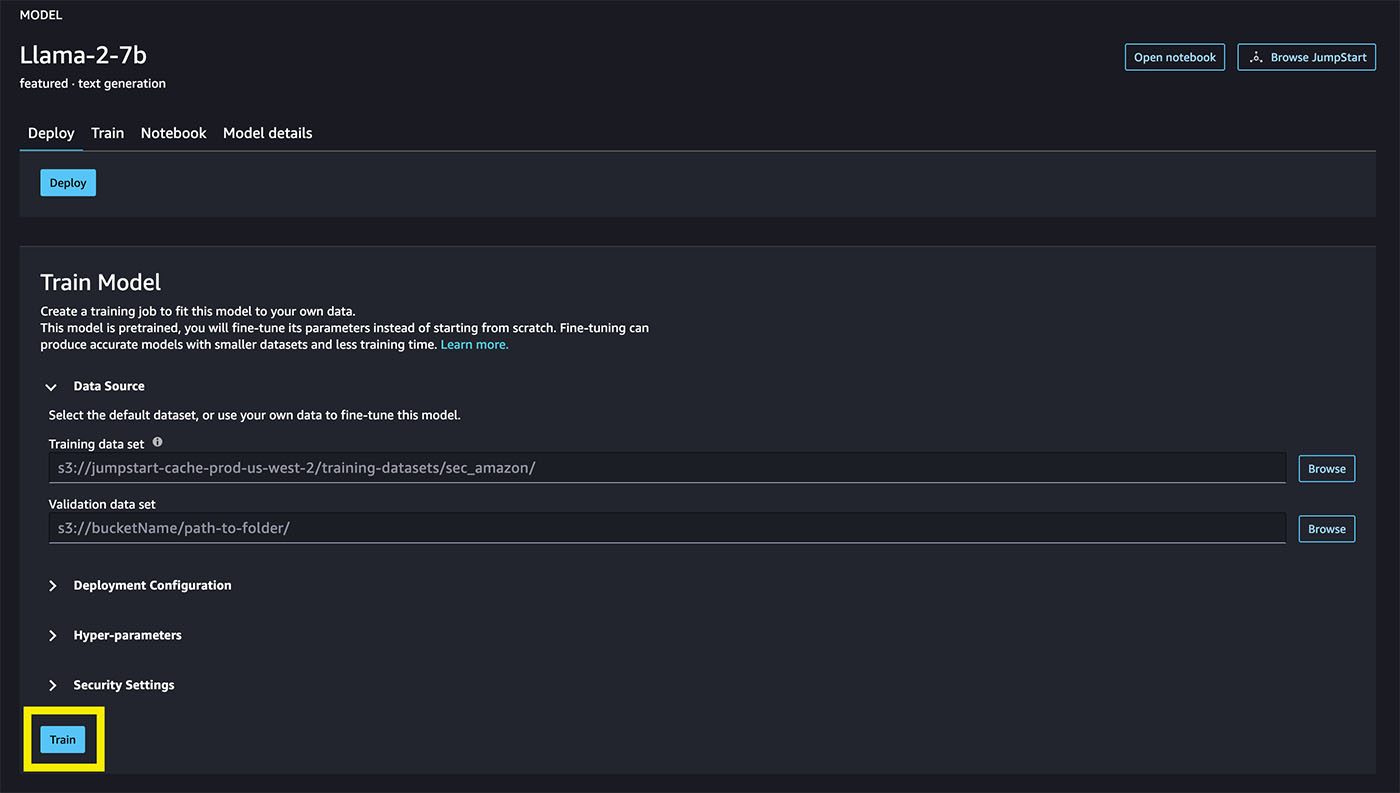Switch to the Train tab
Screen dimensions: 1400x793
(107, 133)
